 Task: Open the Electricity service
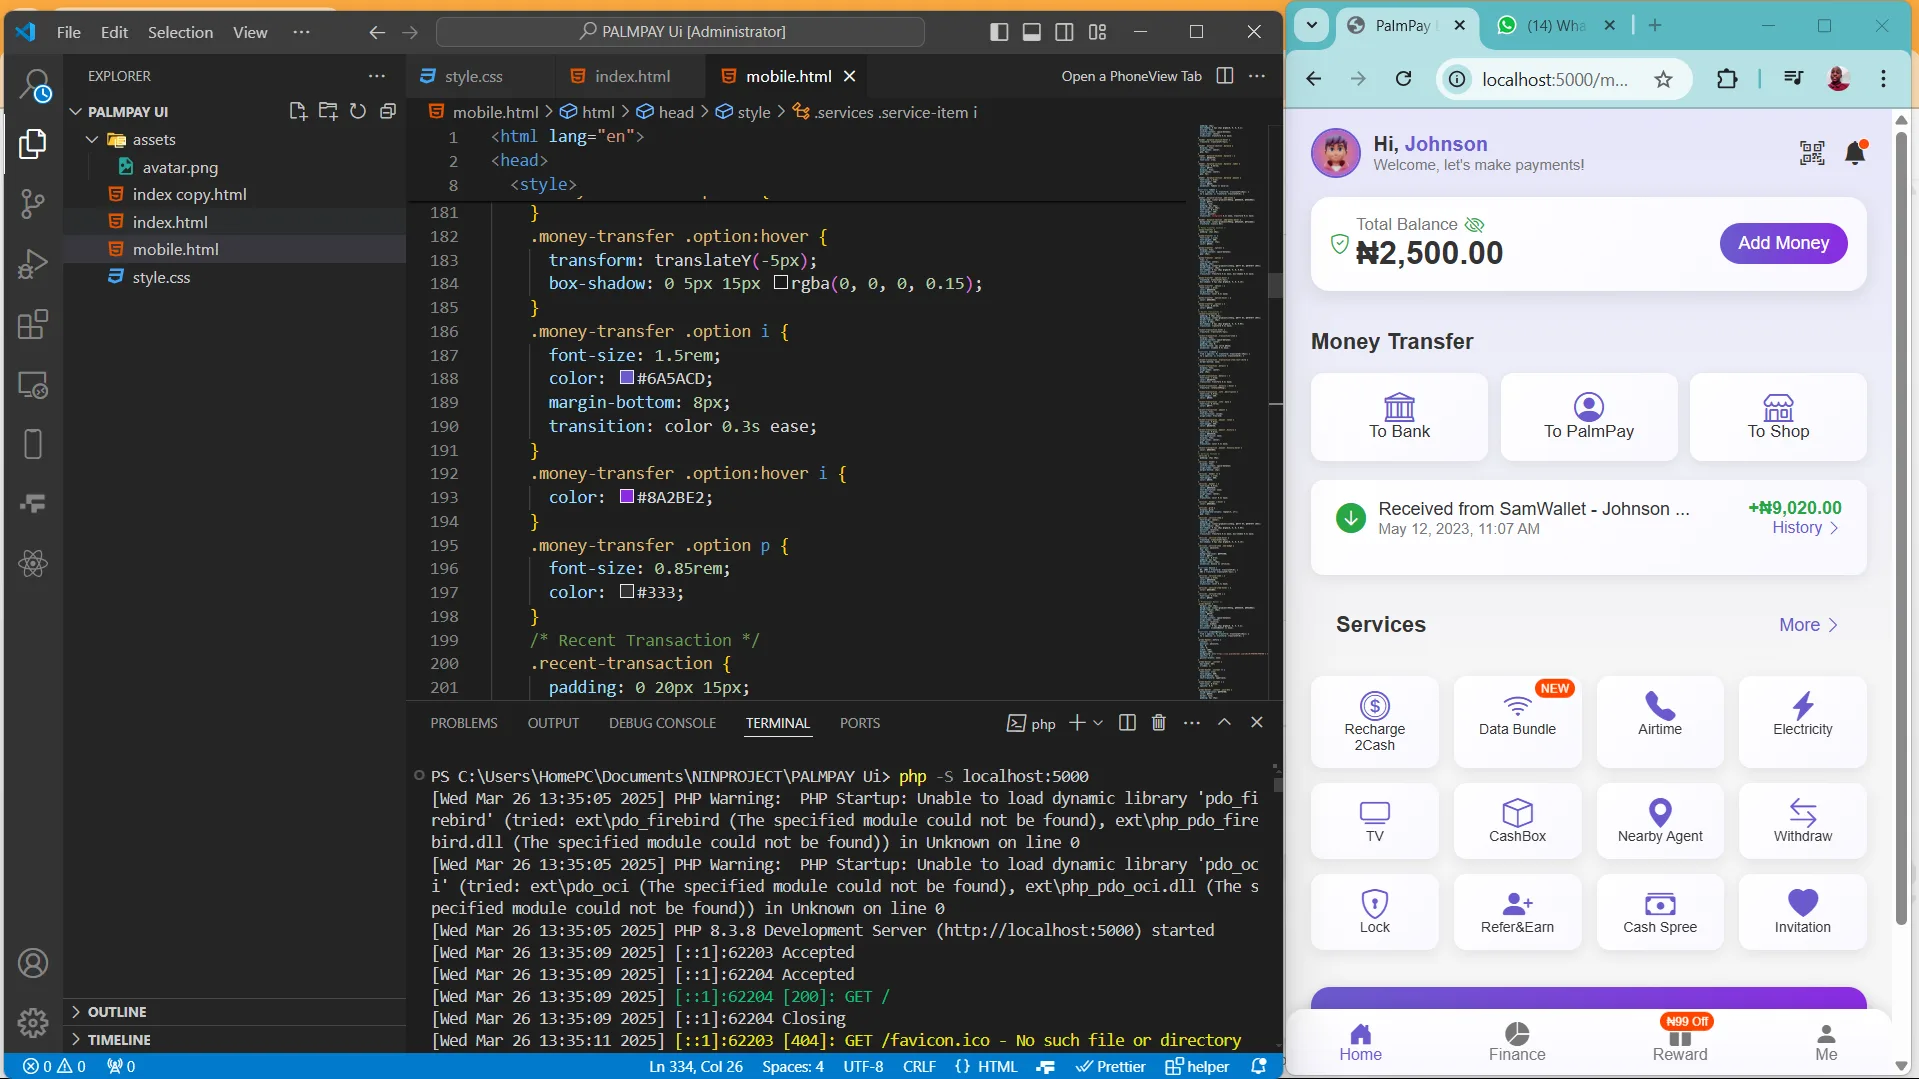tap(1802, 722)
